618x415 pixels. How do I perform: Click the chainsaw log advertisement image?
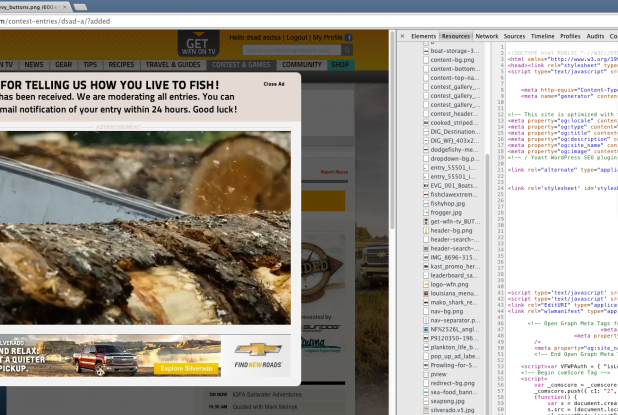point(145,228)
